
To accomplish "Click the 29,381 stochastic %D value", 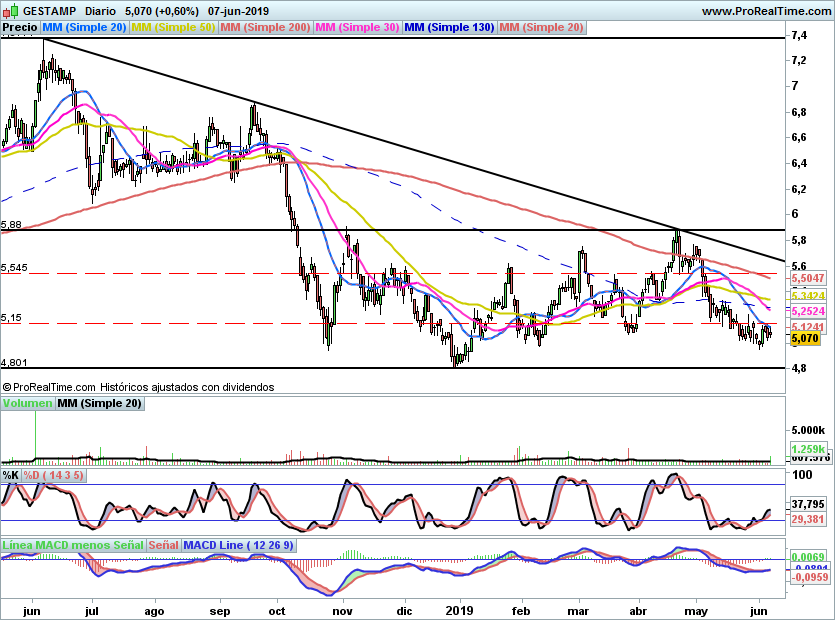I will click(808, 519).
